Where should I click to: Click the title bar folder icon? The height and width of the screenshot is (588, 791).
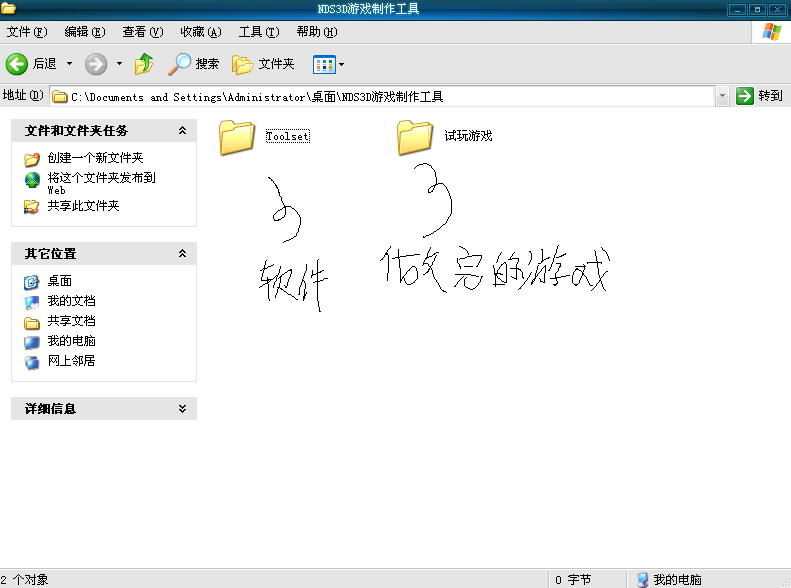coord(8,8)
